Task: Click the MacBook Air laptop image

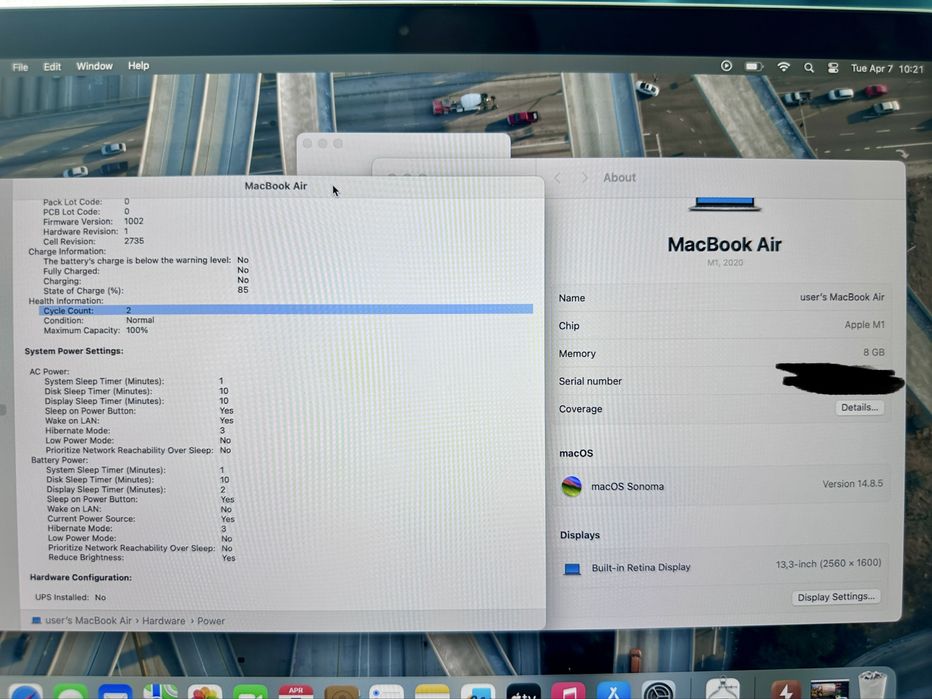Action: 725,204
